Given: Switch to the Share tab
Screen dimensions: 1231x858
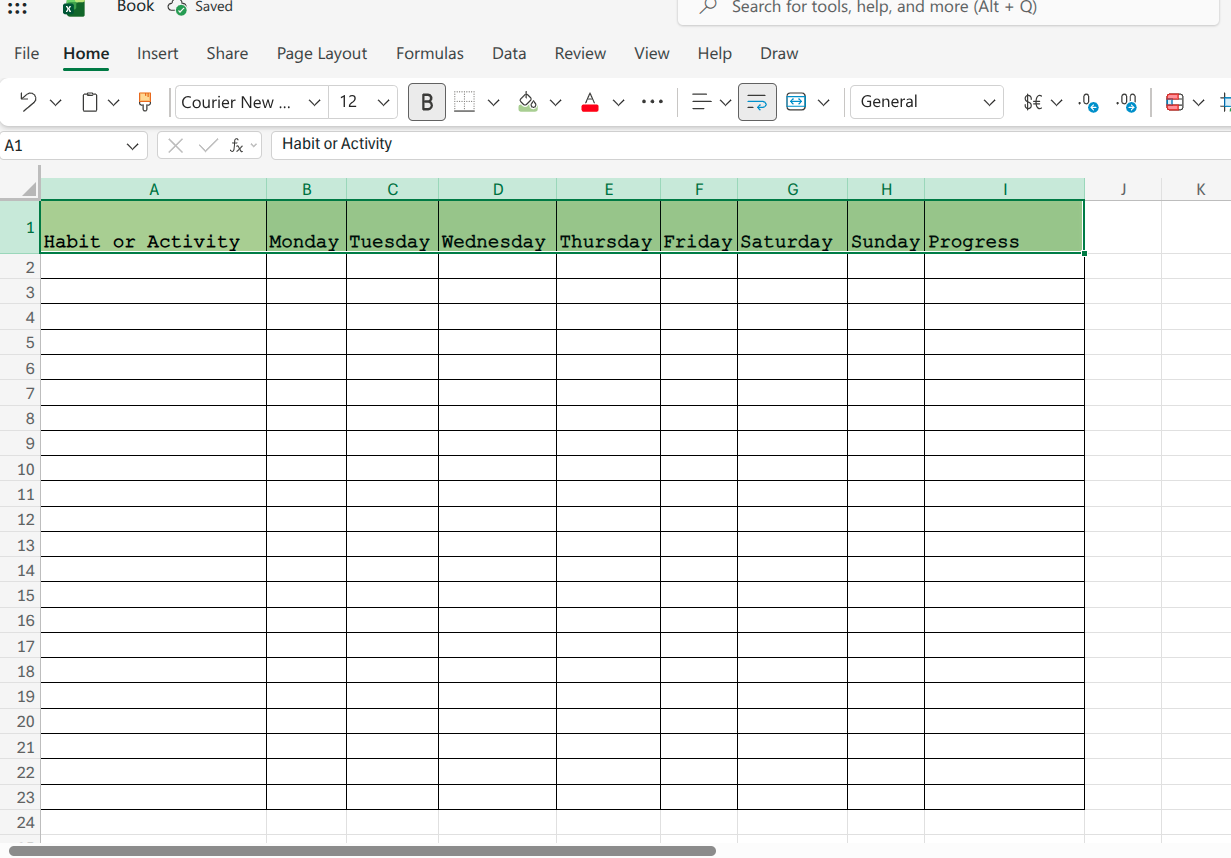Looking at the screenshot, I should point(227,54).
